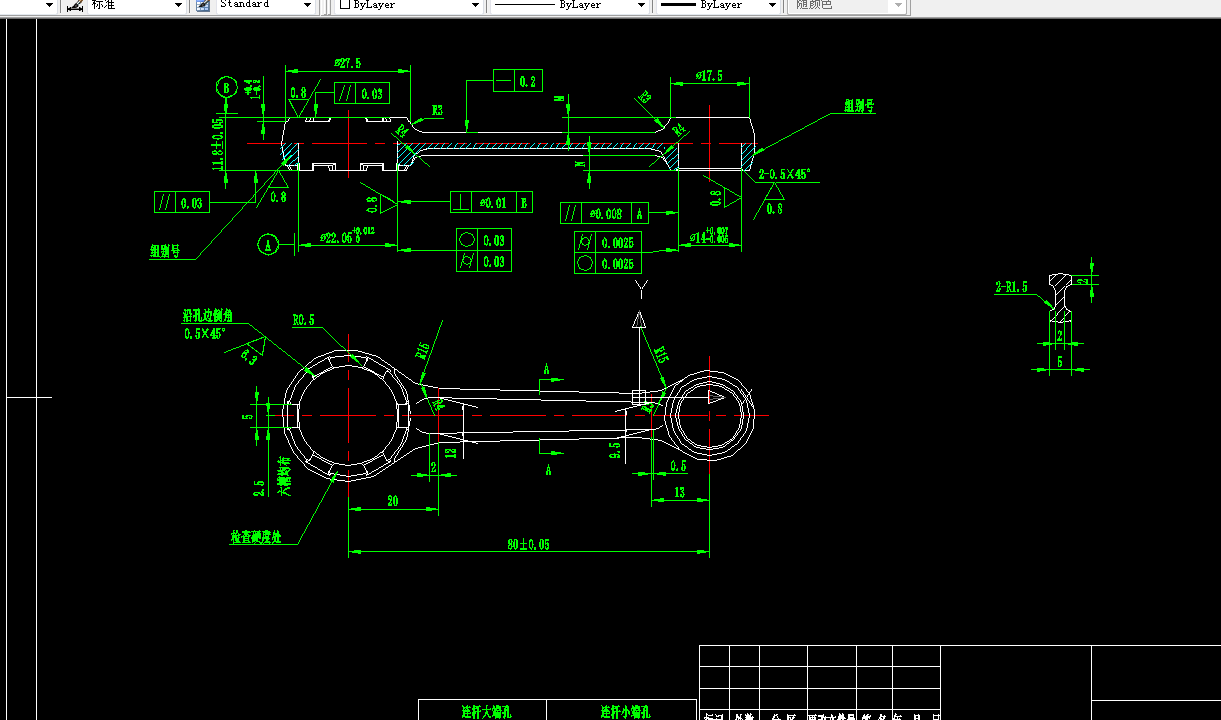Viewport: 1221px width, 720px height.
Task: Select cylindricity 0.0025 tolerance frame
Action: point(607,242)
